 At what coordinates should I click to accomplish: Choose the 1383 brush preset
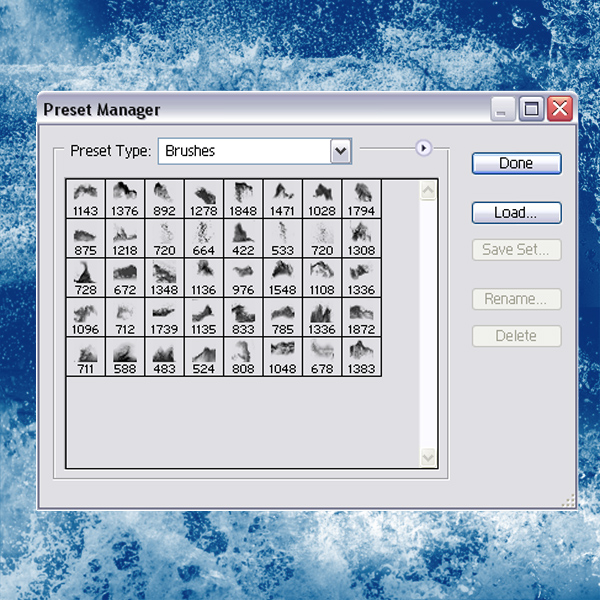pyautogui.click(x=361, y=357)
